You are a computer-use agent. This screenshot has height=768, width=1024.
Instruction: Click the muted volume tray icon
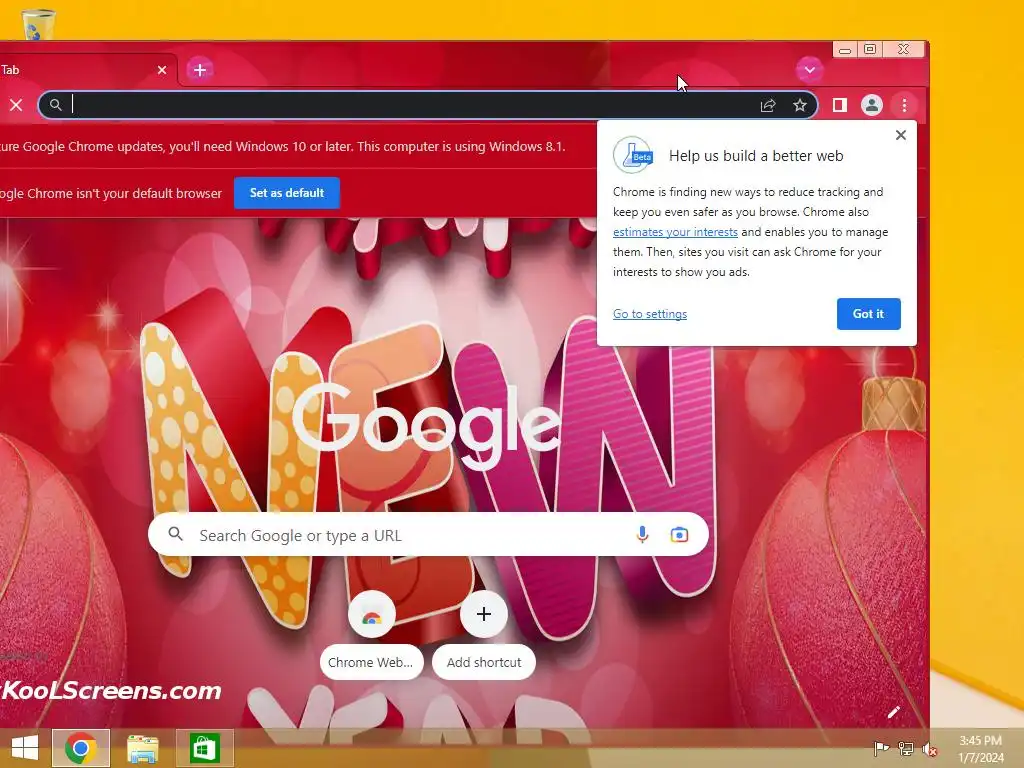(930, 749)
